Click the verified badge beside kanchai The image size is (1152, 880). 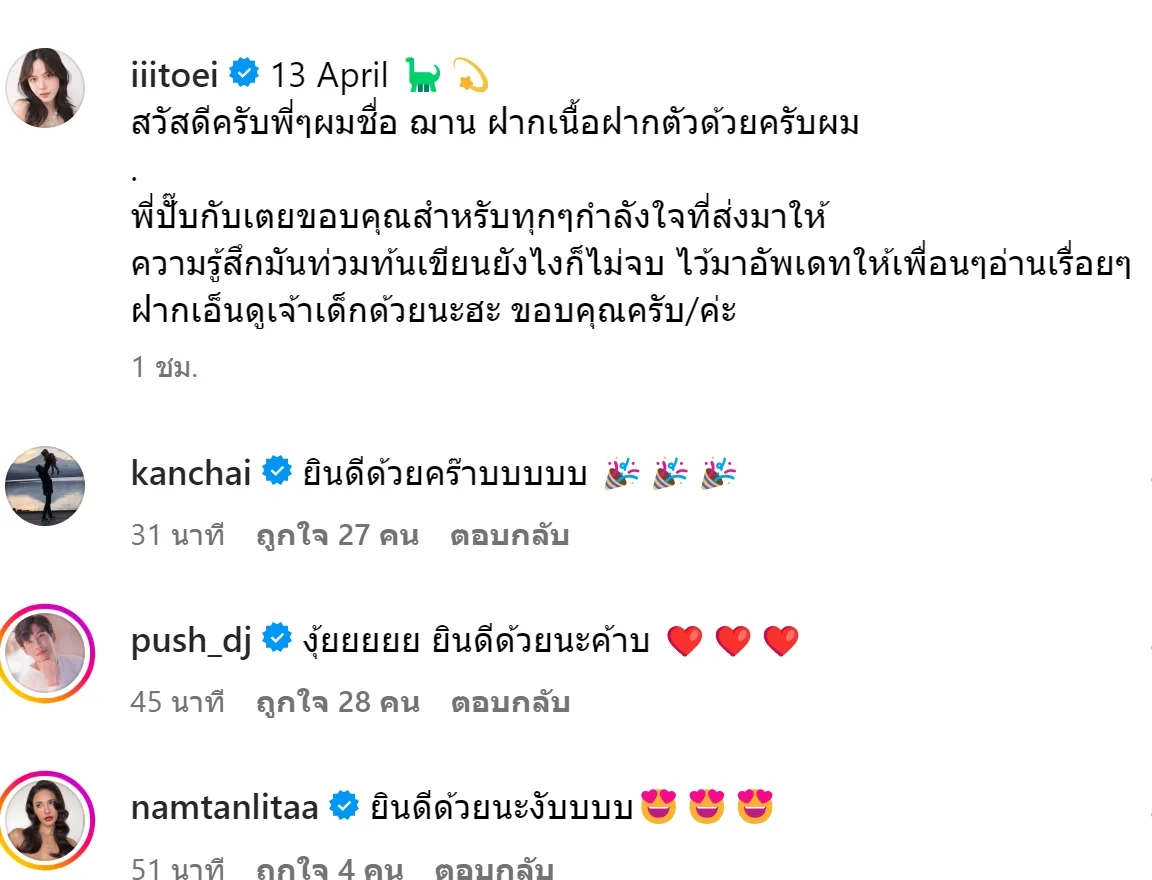coord(277,471)
